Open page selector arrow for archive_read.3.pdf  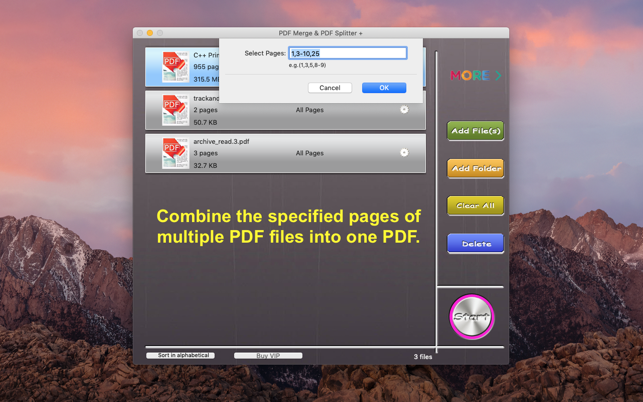coord(404,153)
